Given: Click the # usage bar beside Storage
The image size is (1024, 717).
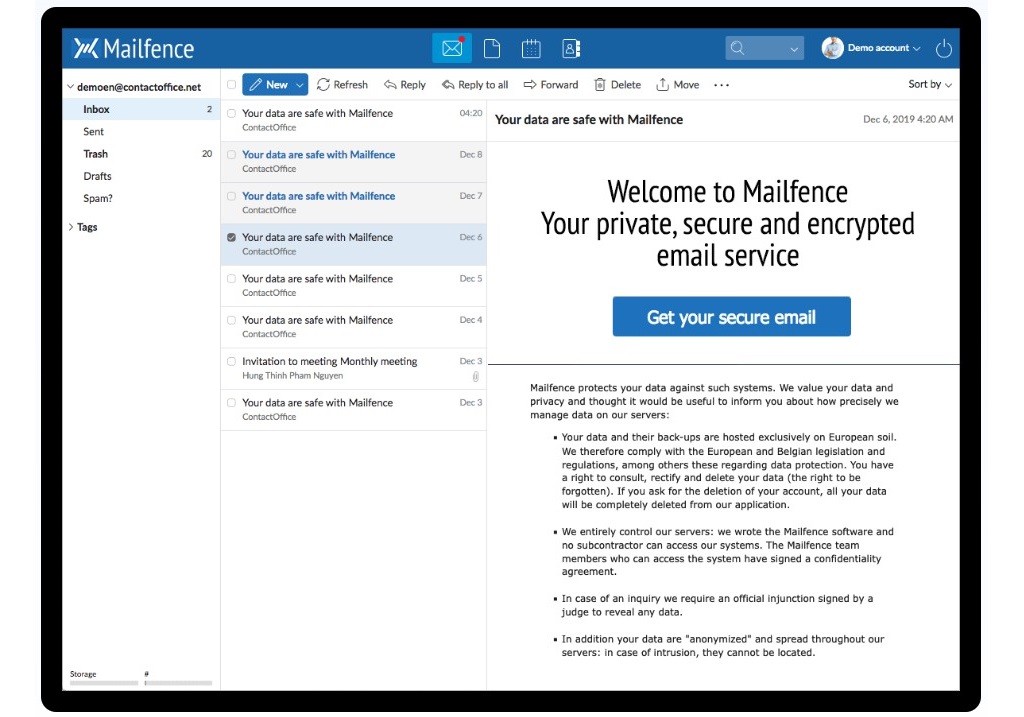Looking at the screenshot, I should tap(178, 683).
